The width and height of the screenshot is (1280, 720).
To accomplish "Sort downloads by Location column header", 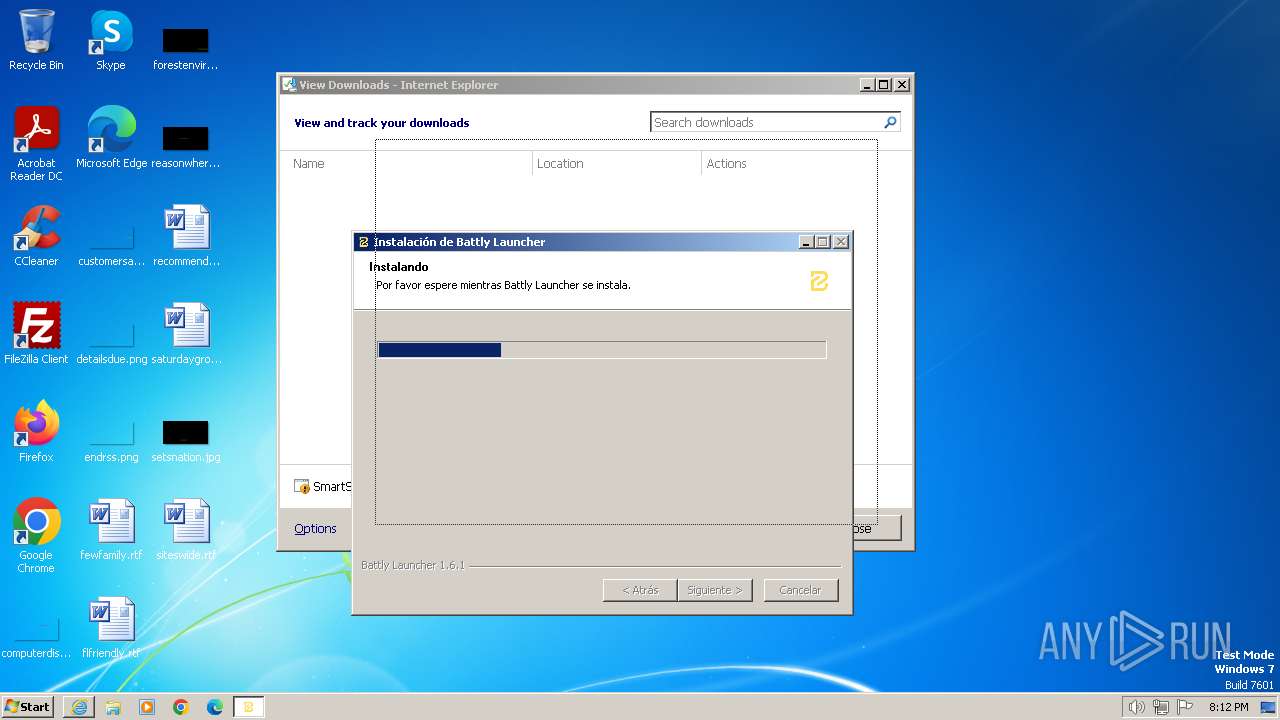I will pos(560,164).
